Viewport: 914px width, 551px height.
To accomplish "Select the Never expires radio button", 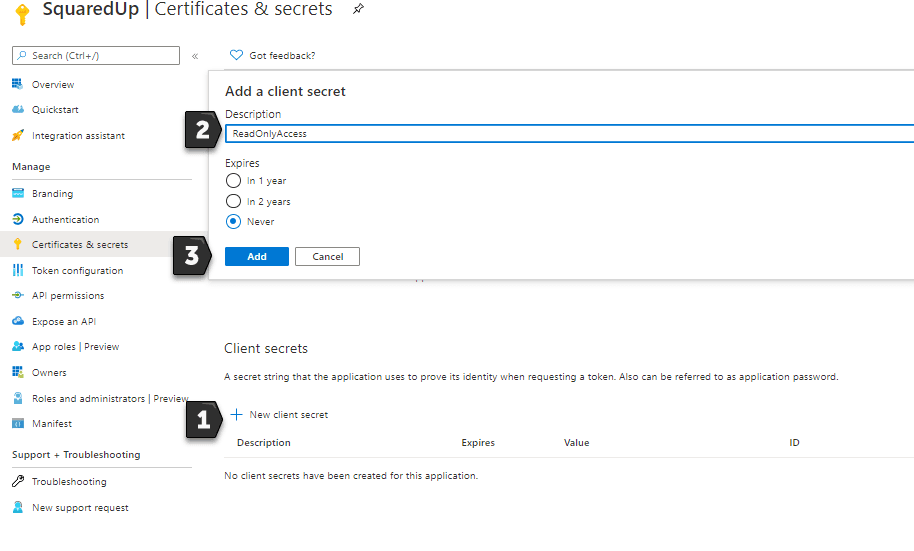I will pos(233,222).
